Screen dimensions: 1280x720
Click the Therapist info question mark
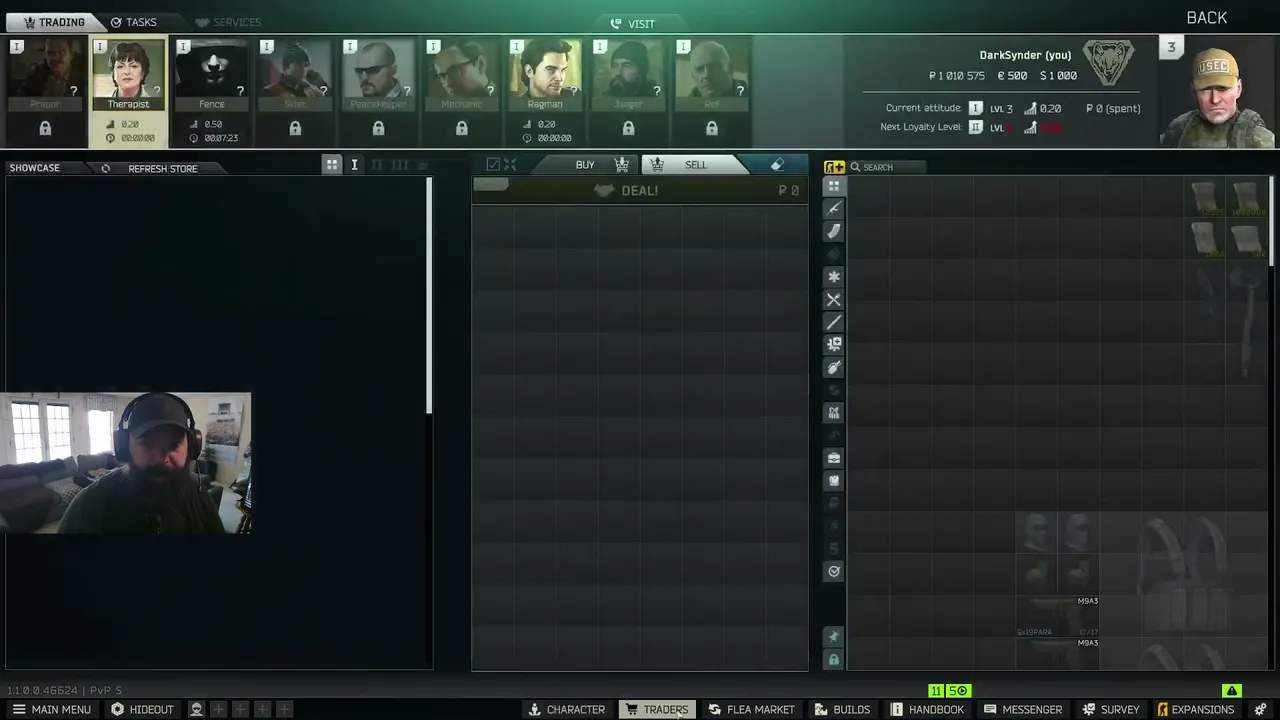click(156, 91)
